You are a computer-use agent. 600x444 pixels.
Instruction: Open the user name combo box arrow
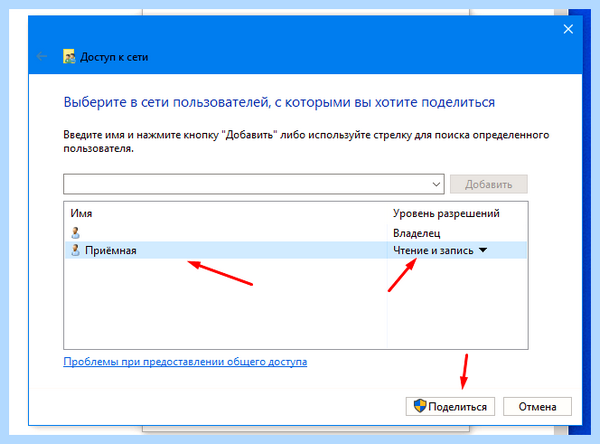(436, 184)
